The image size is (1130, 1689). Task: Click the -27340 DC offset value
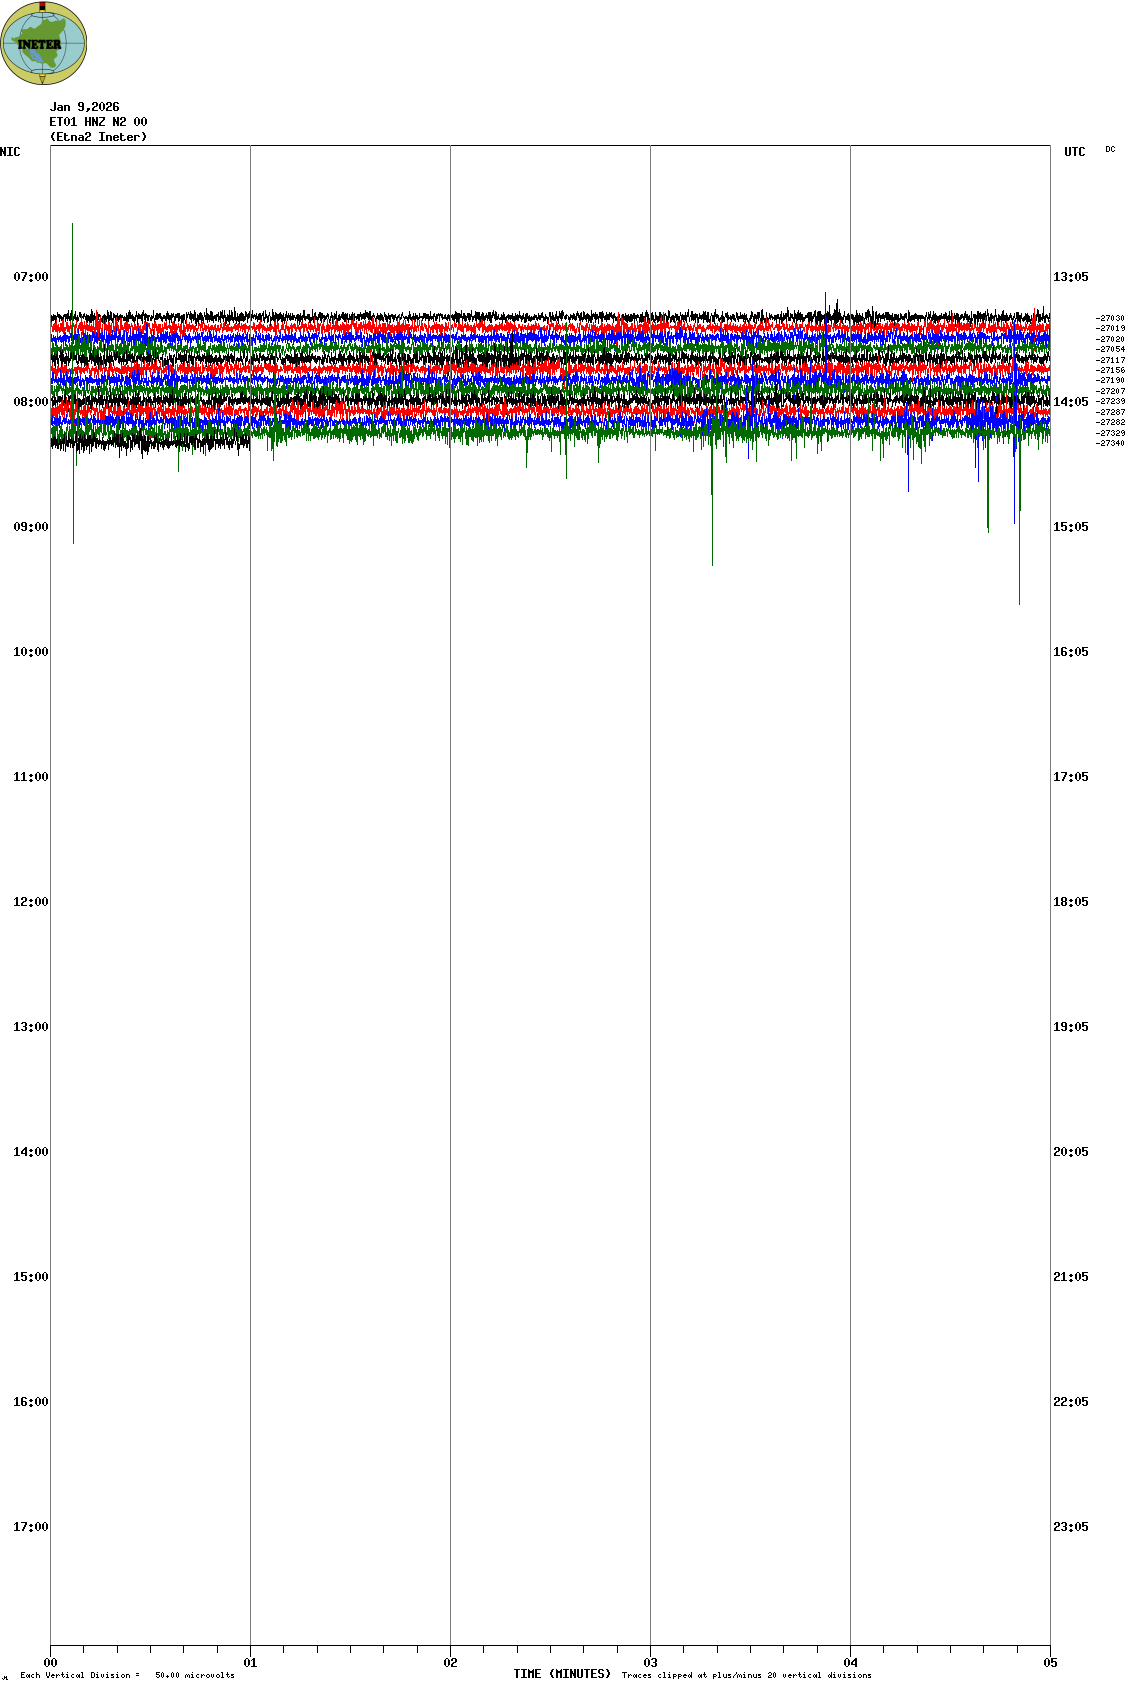(x=1110, y=443)
